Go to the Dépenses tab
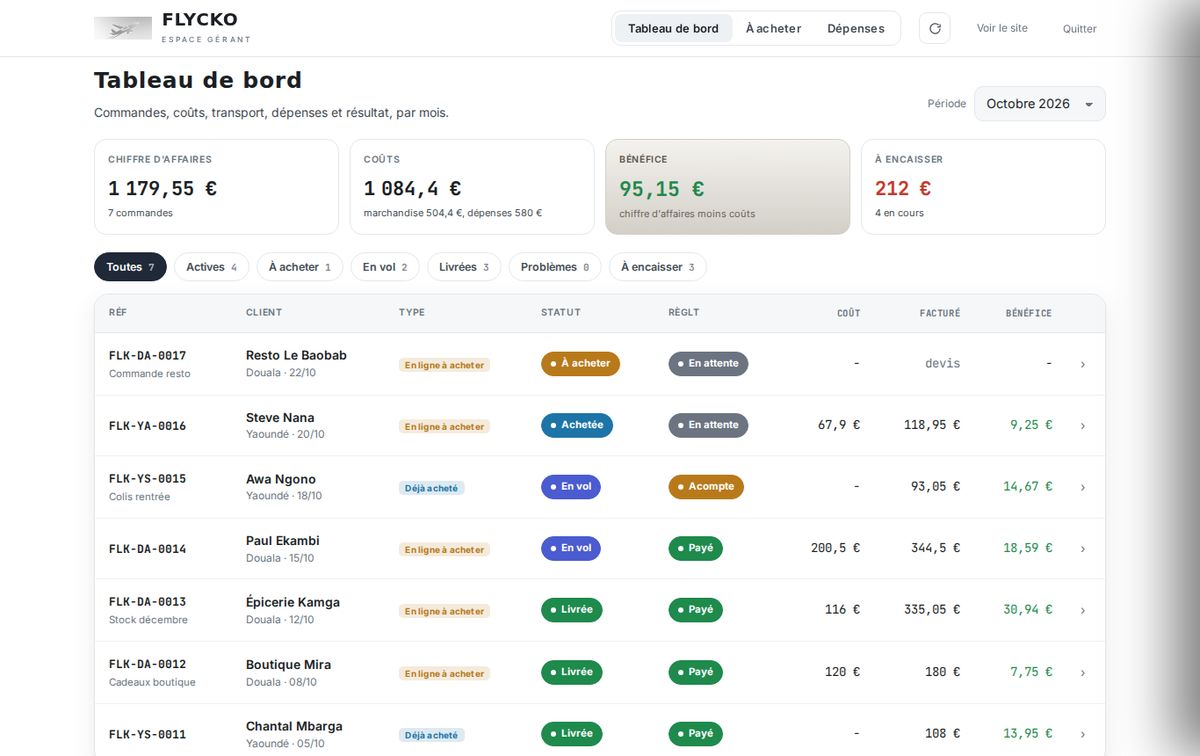The image size is (1200, 756). coord(856,28)
